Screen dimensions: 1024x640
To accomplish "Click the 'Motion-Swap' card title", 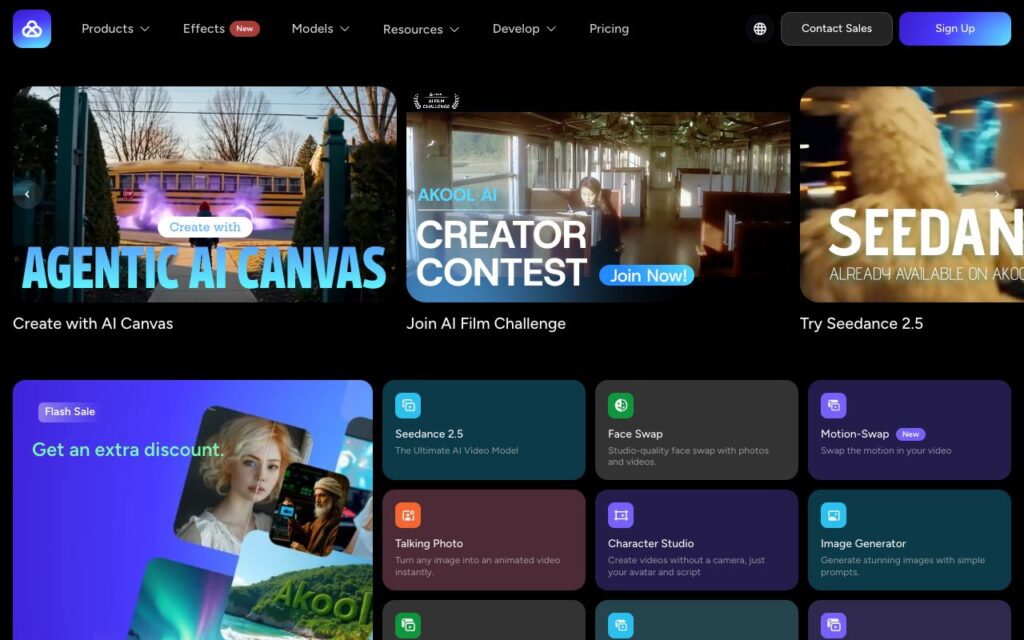I will 855,434.
